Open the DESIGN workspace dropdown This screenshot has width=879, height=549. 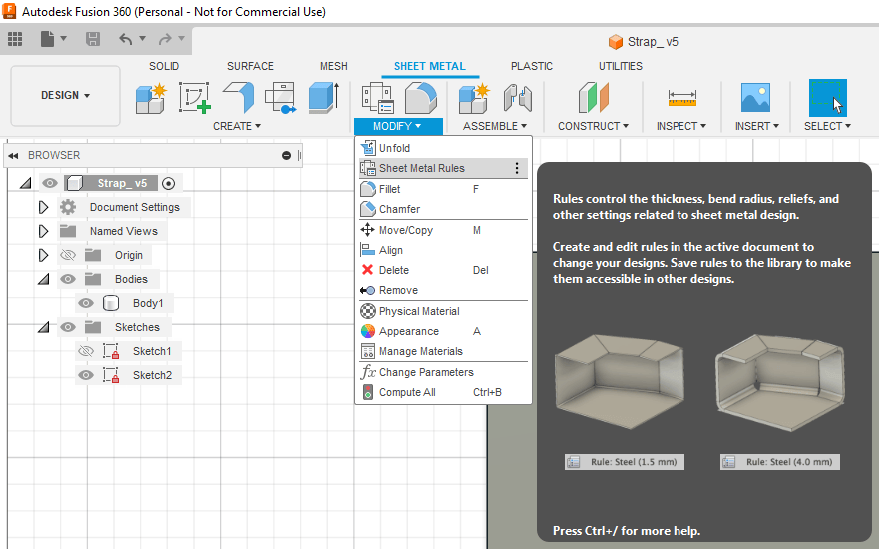(65, 95)
